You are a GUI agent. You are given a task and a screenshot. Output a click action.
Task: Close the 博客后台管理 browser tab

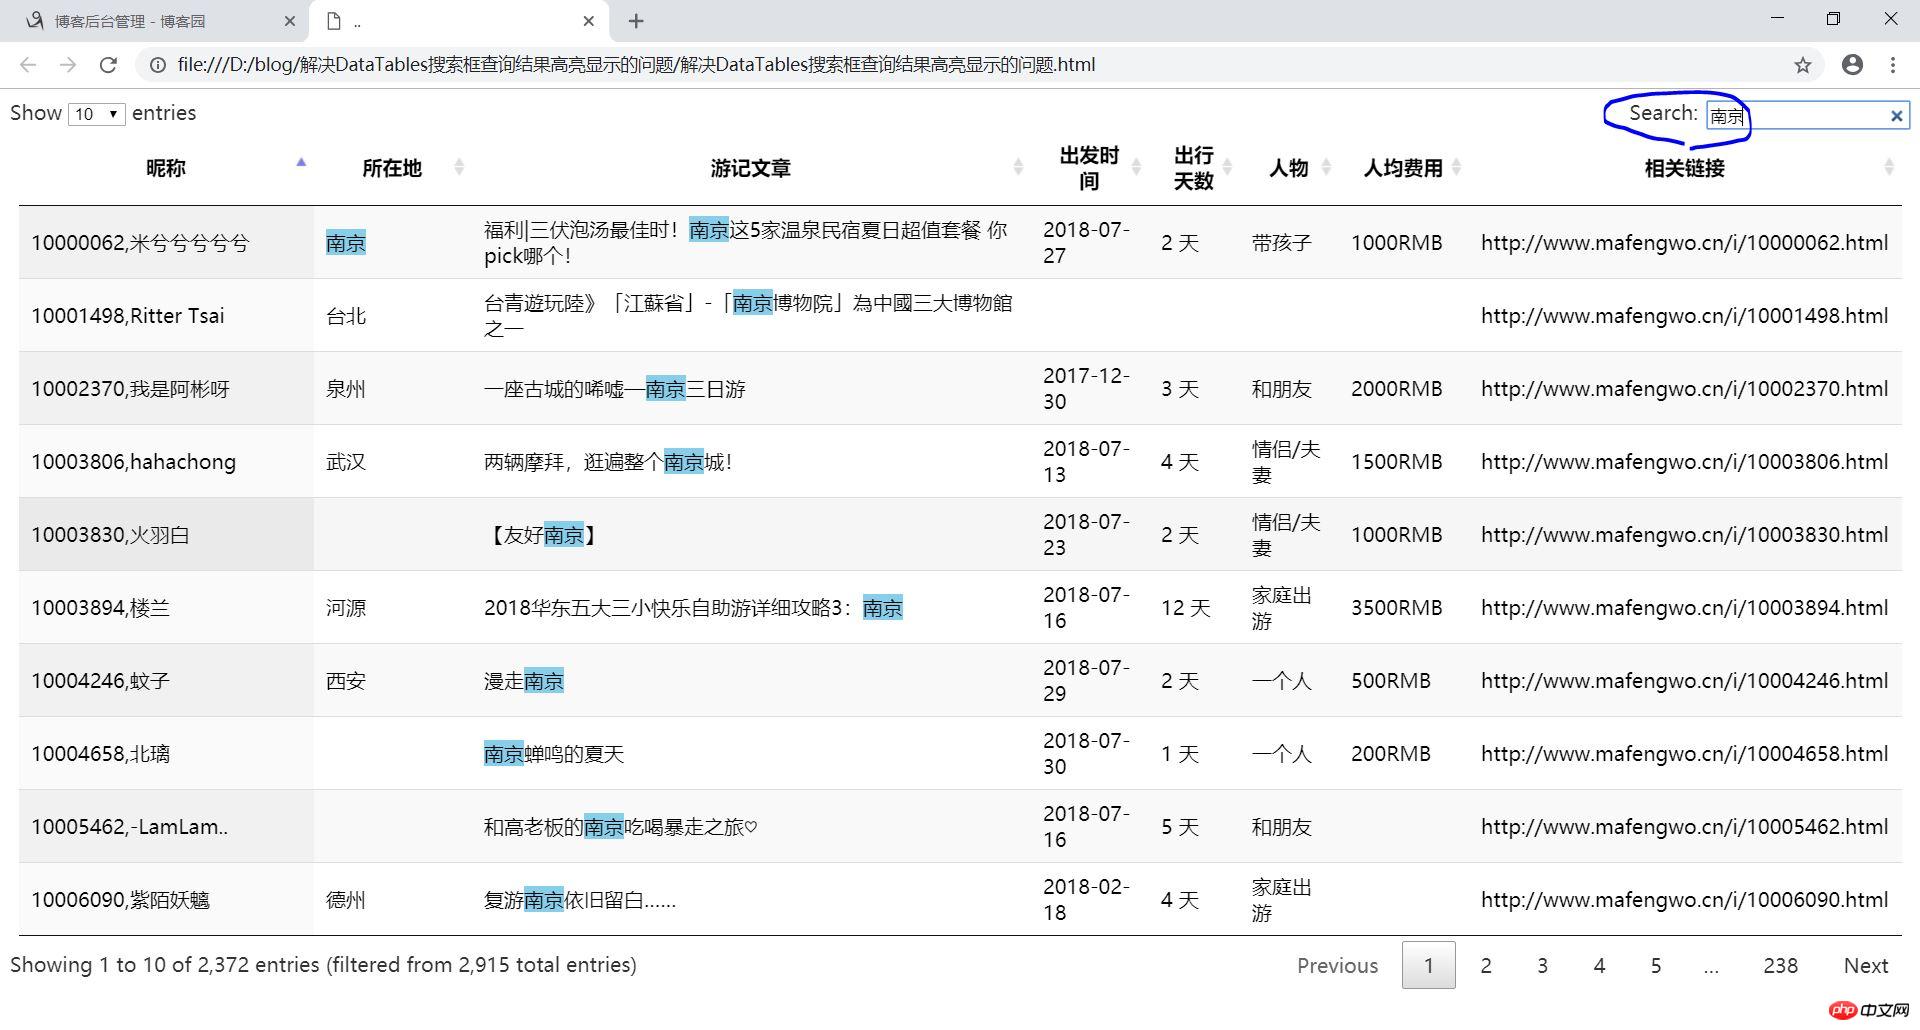pyautogui.click(x=290, y=21)
